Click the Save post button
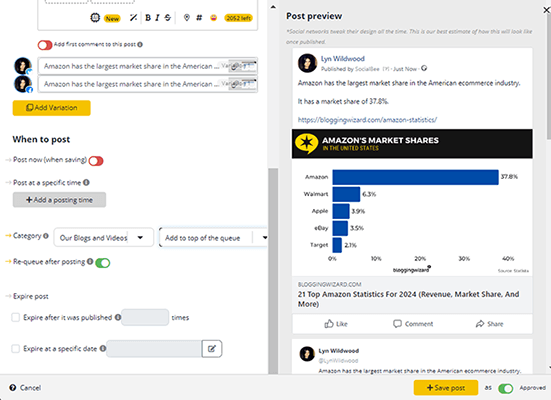Screen dimensions: 551x400 tap(446, 388)
